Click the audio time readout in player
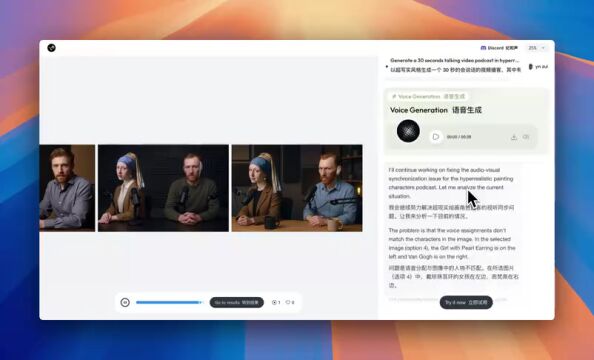The height and width of the screenshot is (360, 594). [459, 137]
